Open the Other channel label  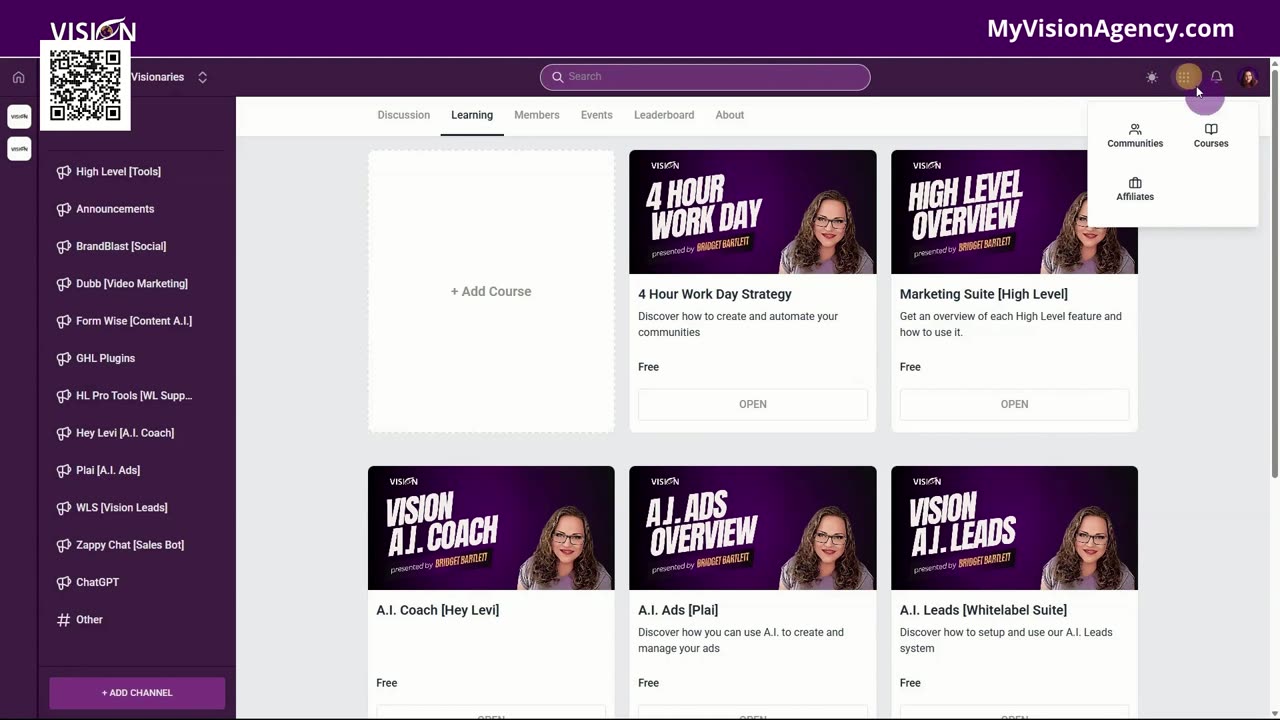coord(89,620)
